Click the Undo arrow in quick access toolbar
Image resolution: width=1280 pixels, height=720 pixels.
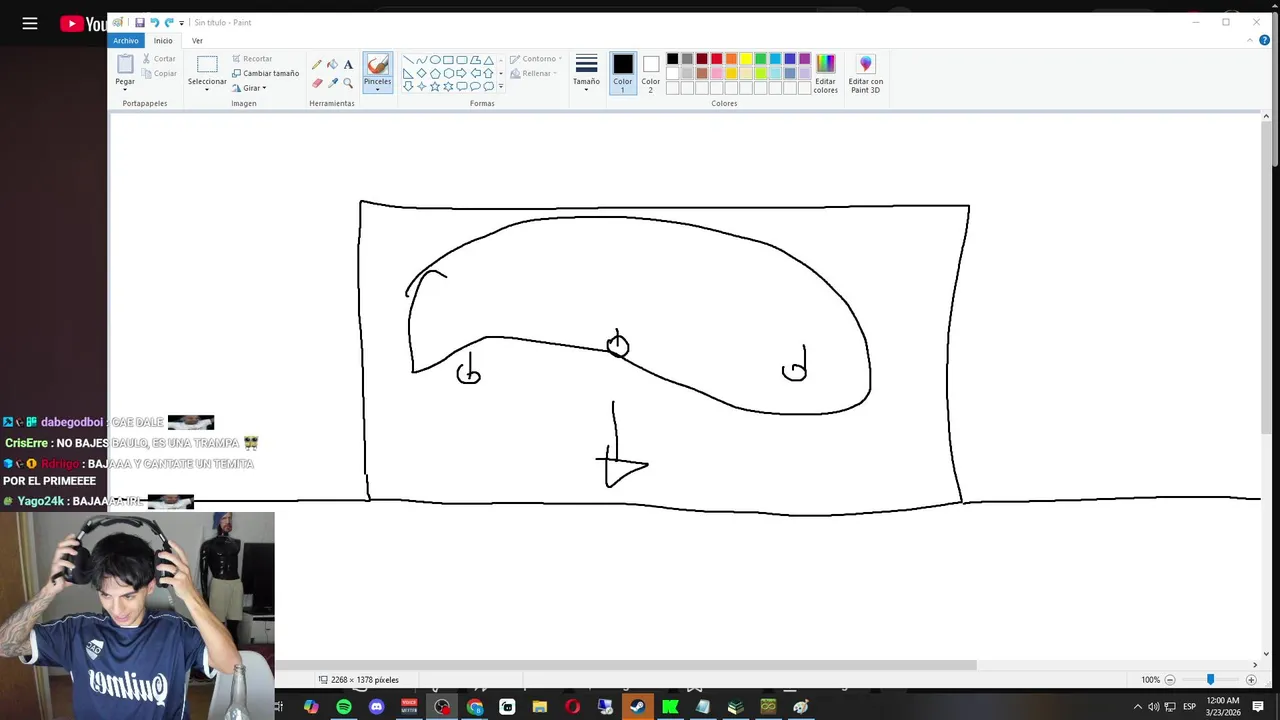tap(154, 22)
